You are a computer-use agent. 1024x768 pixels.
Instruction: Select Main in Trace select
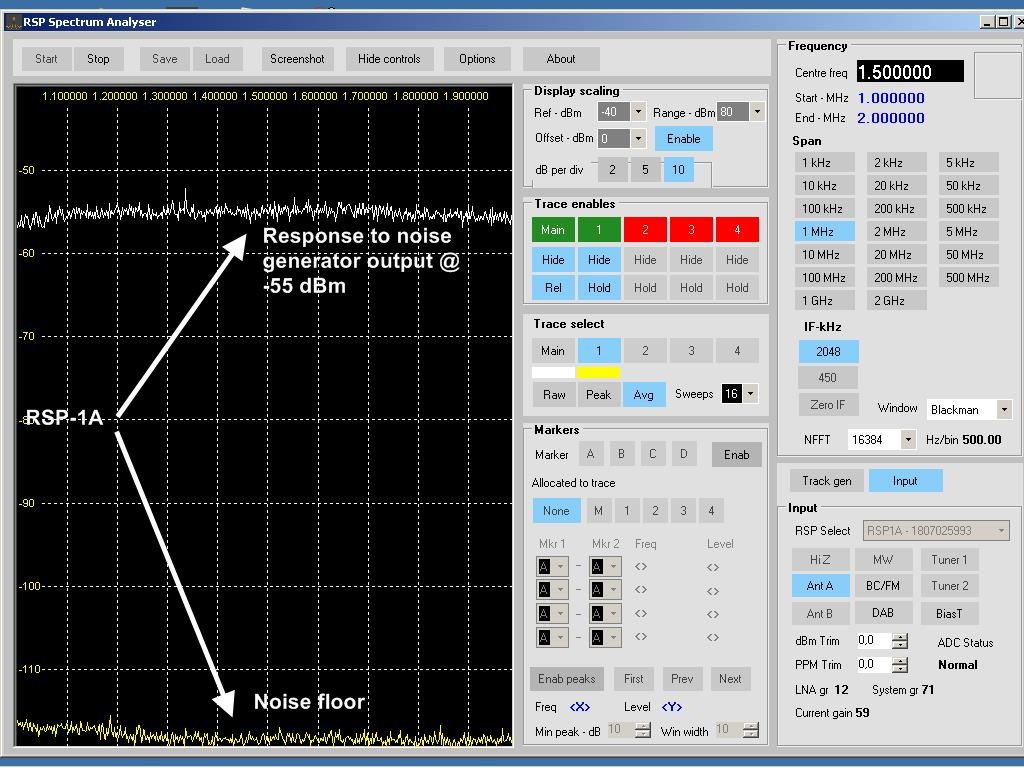(552, 351)
